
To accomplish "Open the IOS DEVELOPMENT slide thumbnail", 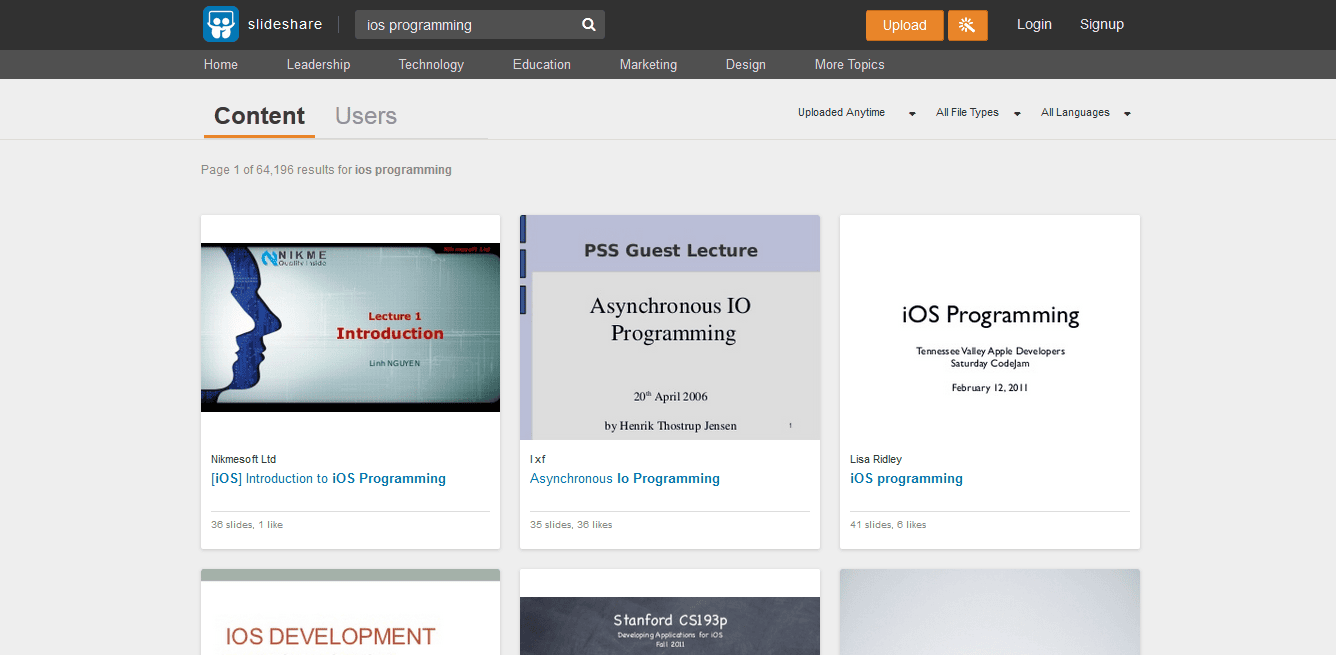I will (350, 612).
